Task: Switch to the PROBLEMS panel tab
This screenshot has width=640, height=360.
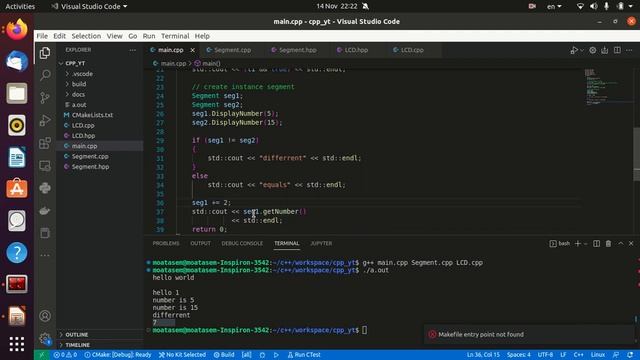Action: click(166, 243)
